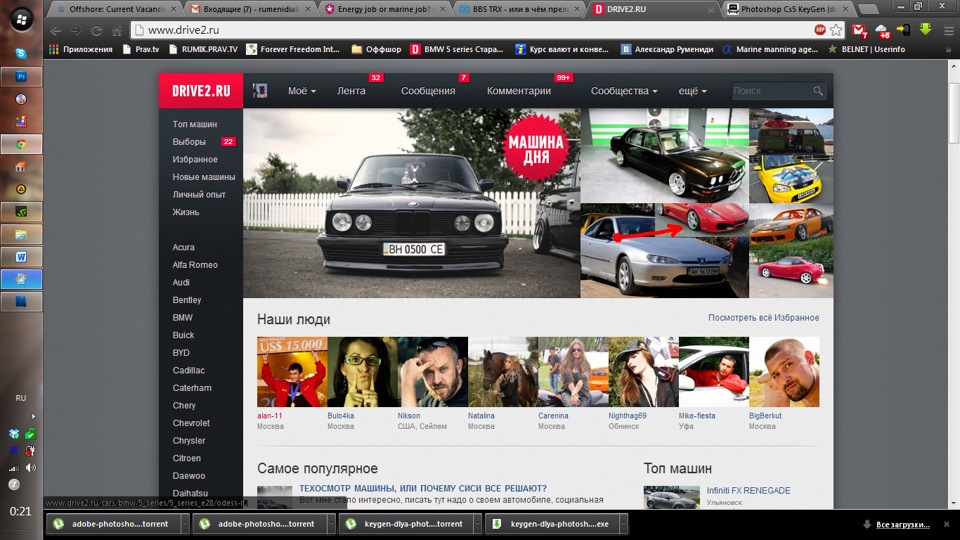The width and height of the screenshot is (960, 540).
Task: Open options arrow for first adobe-photosho torrent download
Action: tap(185, 524)
